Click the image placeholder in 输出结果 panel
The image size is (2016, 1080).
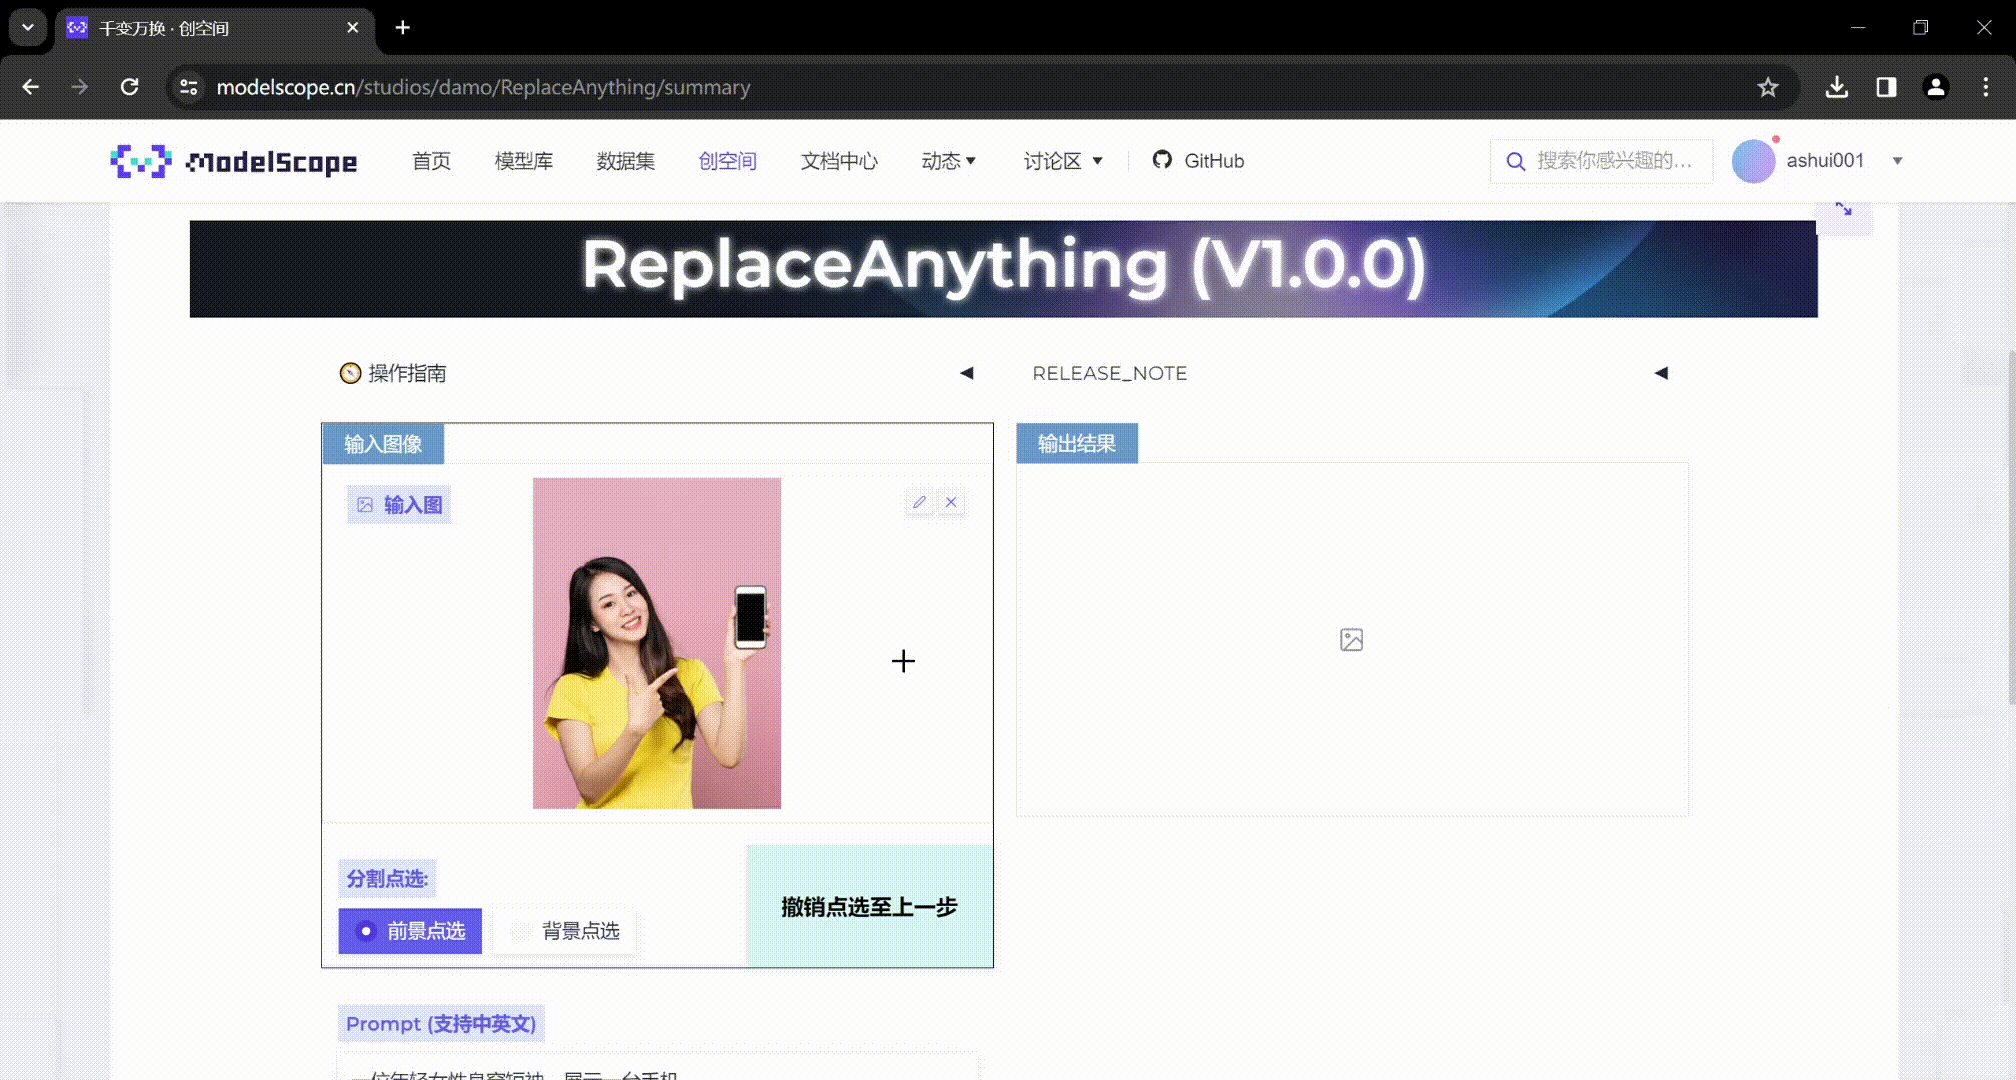[x=1351, y=640]
